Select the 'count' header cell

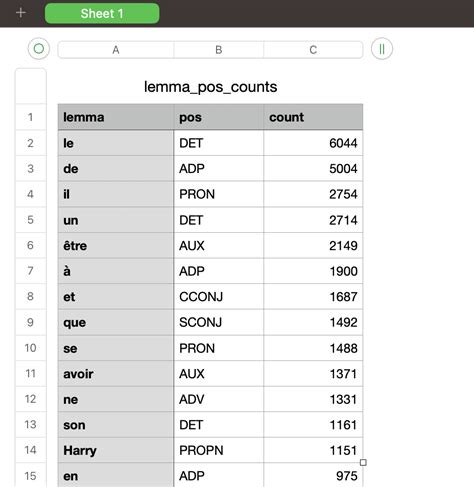click(313, 117)
